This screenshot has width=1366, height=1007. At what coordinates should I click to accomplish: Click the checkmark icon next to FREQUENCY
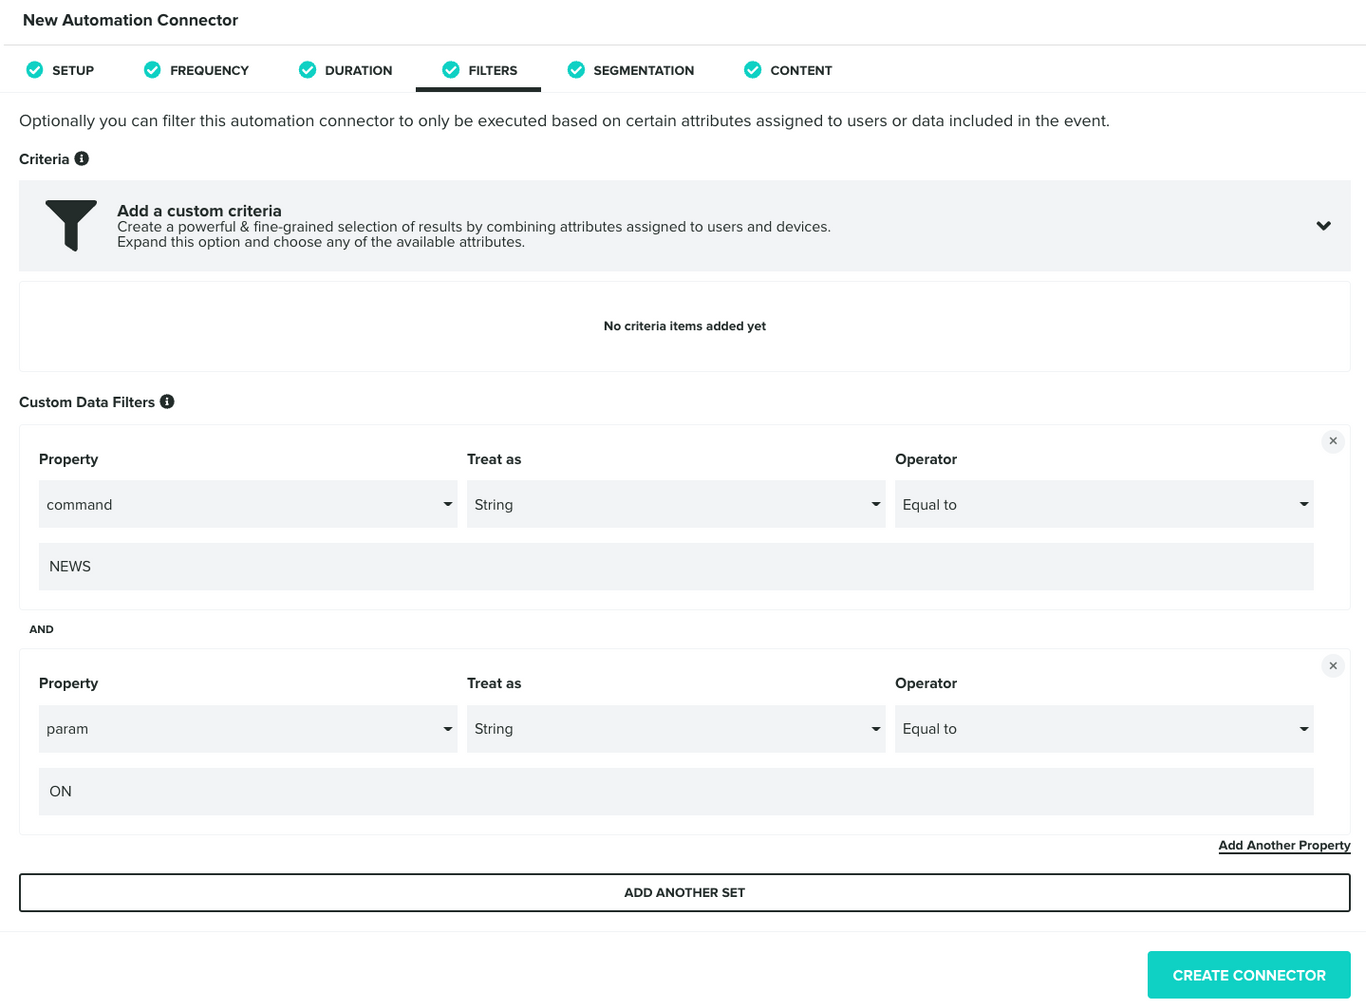[x=152, y=69]
